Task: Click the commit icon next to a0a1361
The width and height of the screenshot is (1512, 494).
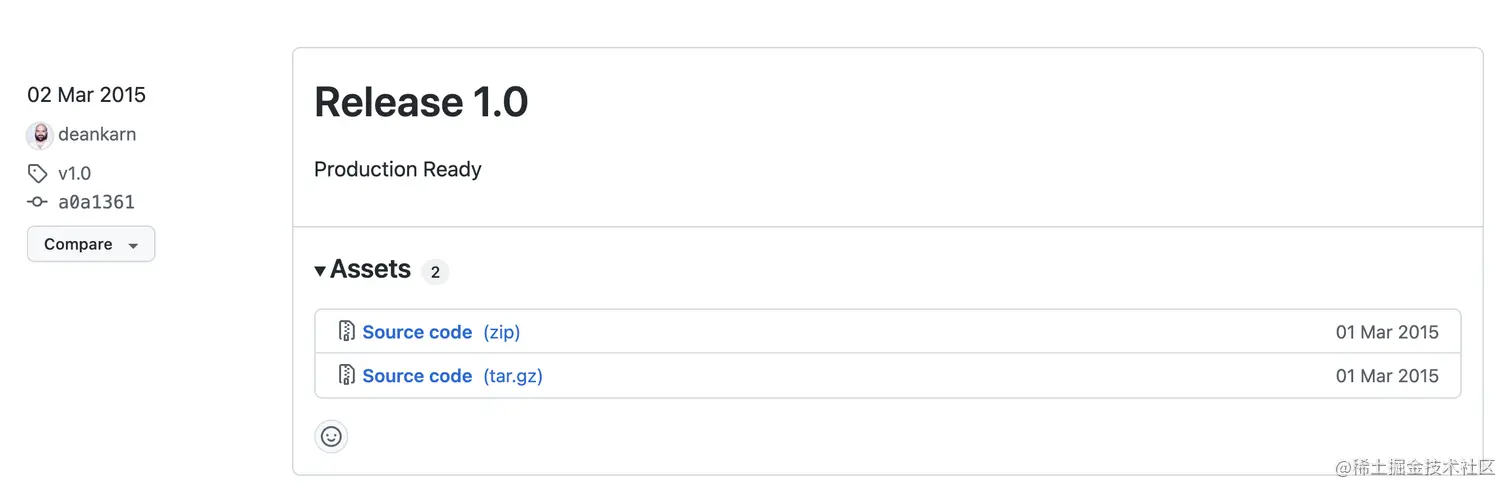Action: coord(38,202)
